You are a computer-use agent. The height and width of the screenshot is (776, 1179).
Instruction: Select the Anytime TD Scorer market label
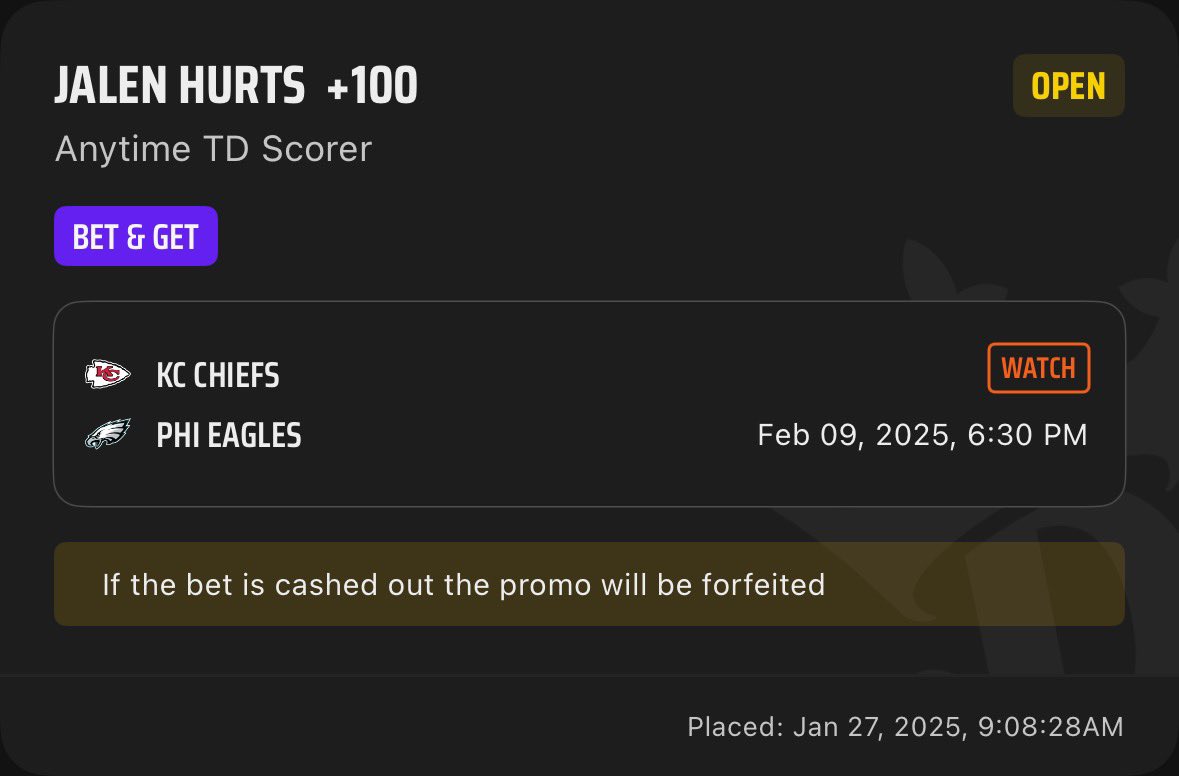pyautogui.click(x=214, y=149)
